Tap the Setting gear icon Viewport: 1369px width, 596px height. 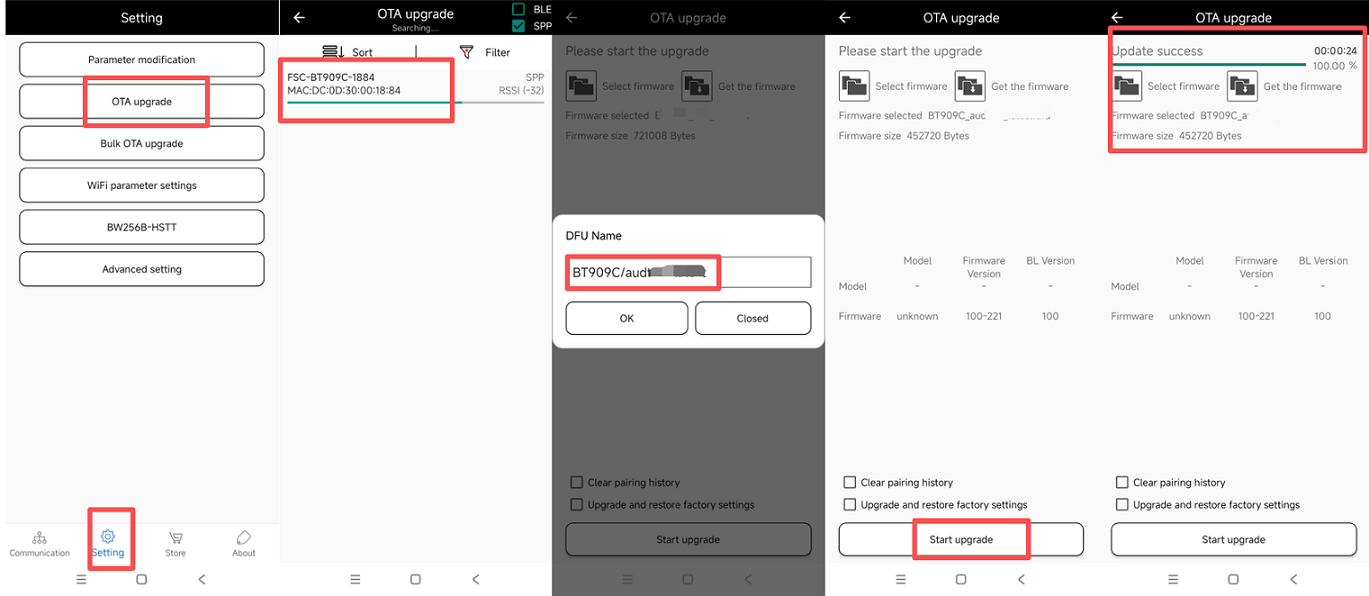pos(108,537)
